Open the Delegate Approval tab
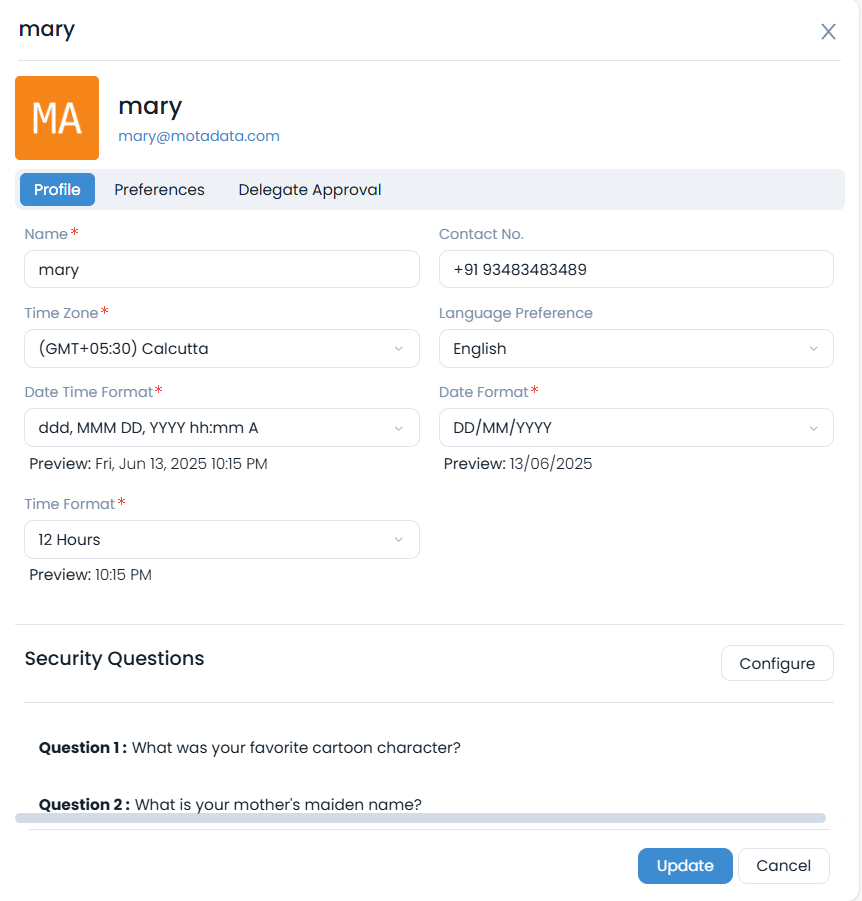862x901 pixels. (310, 189)
